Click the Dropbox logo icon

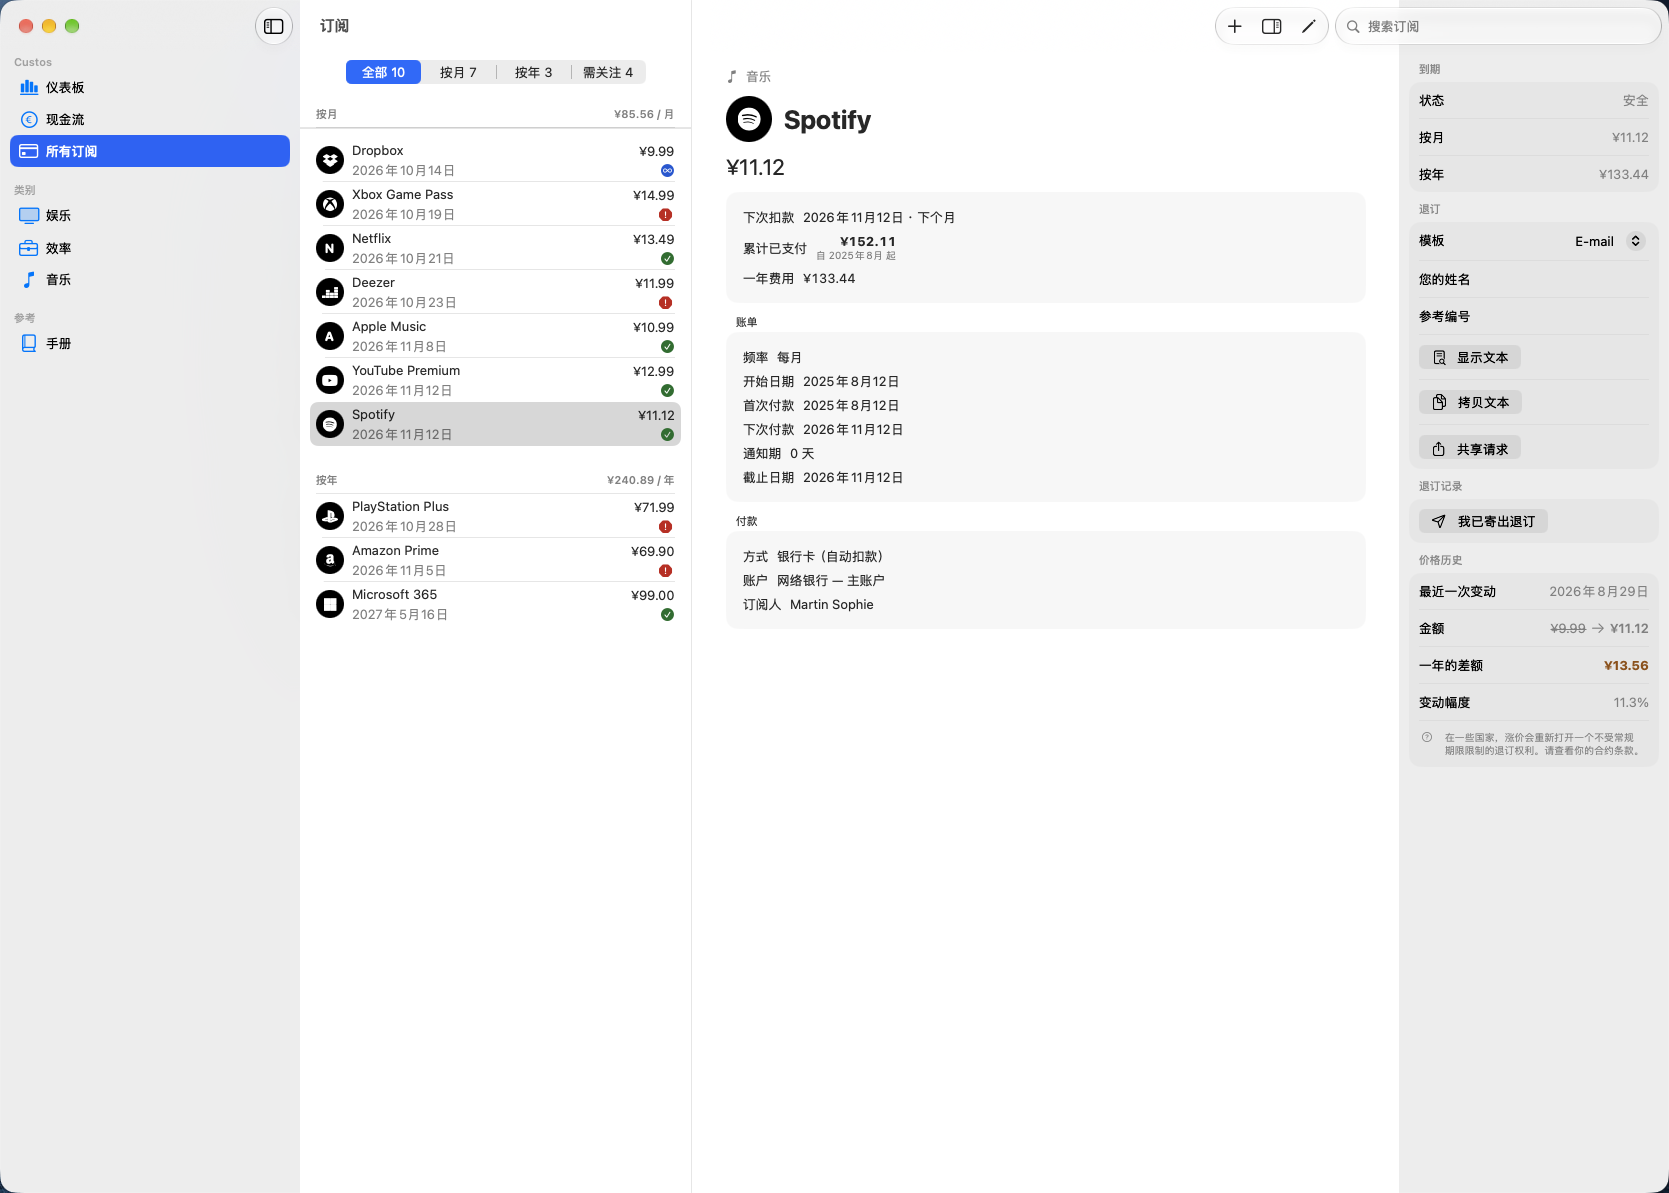[330, 160]
